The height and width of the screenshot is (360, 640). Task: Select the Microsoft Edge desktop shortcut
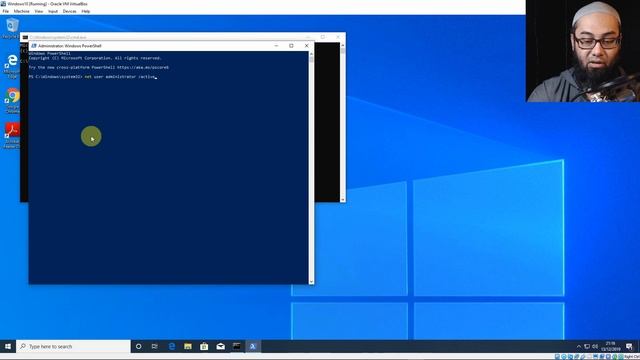[12, 66]
